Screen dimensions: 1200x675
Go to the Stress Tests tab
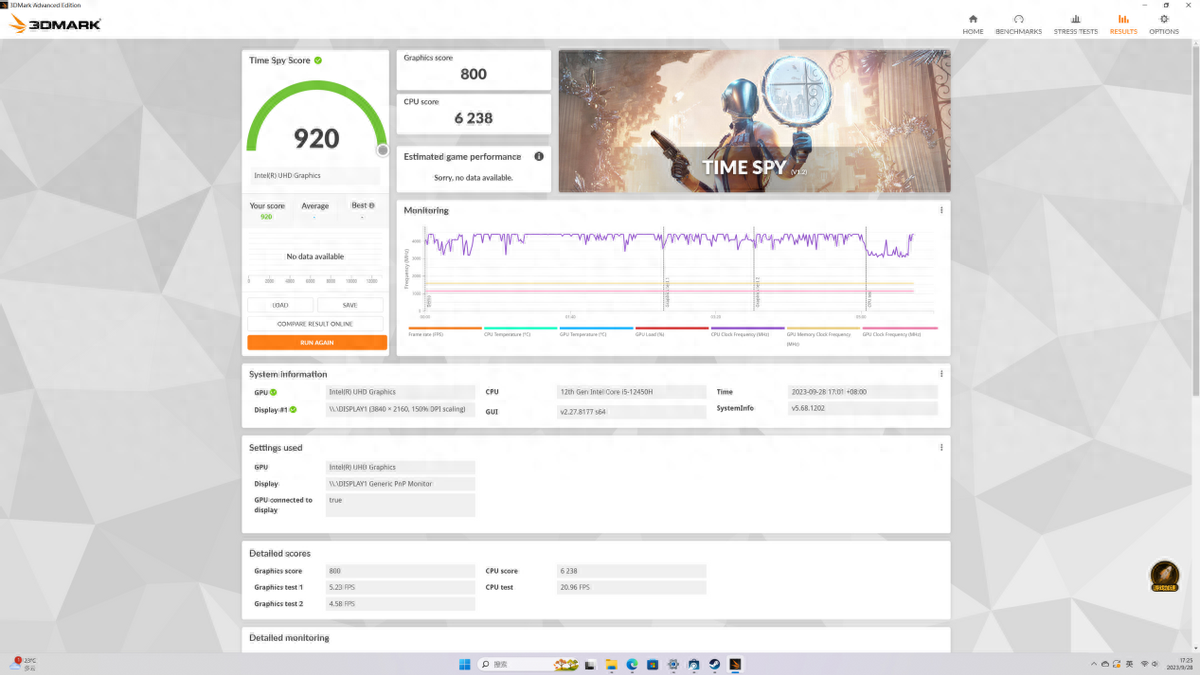coord(1075,24)
